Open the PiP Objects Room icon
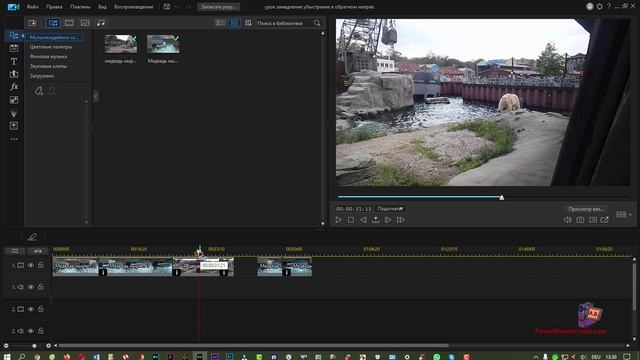Viewport: 640px width, 360px height. (x=13, y=100)
